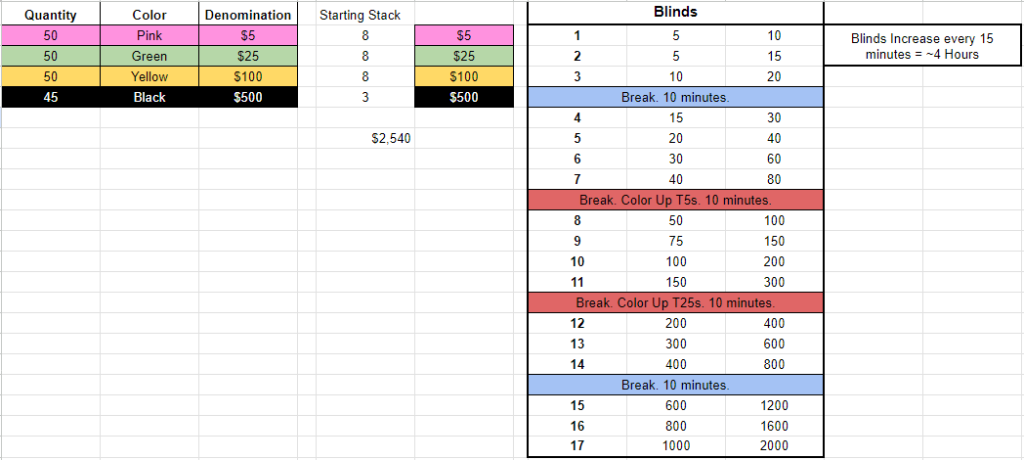This screenshot has width=1024, height=460.
Task: Select level 17 big blind 2000 cell
Action: click(774, 446)
